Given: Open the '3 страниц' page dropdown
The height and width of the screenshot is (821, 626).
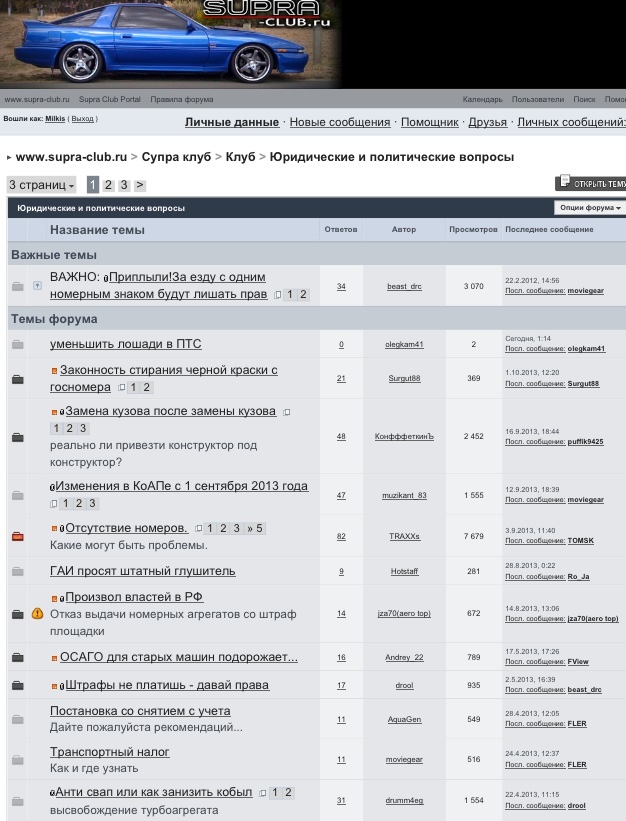Looking at the screenshot, I should [42, 185].
